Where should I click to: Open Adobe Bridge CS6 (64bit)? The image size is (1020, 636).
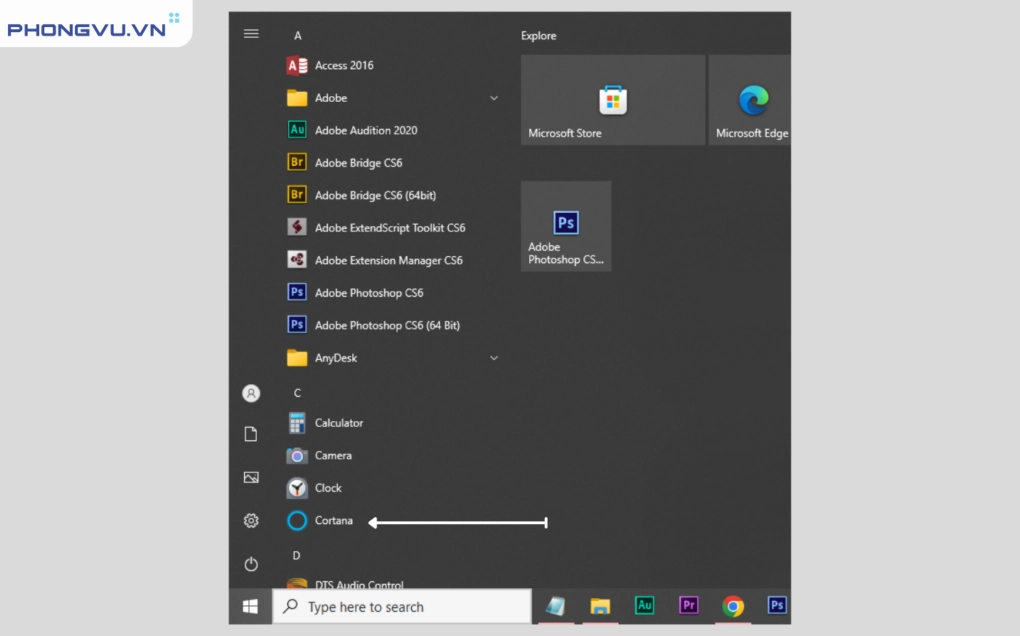tap(374, 196)
